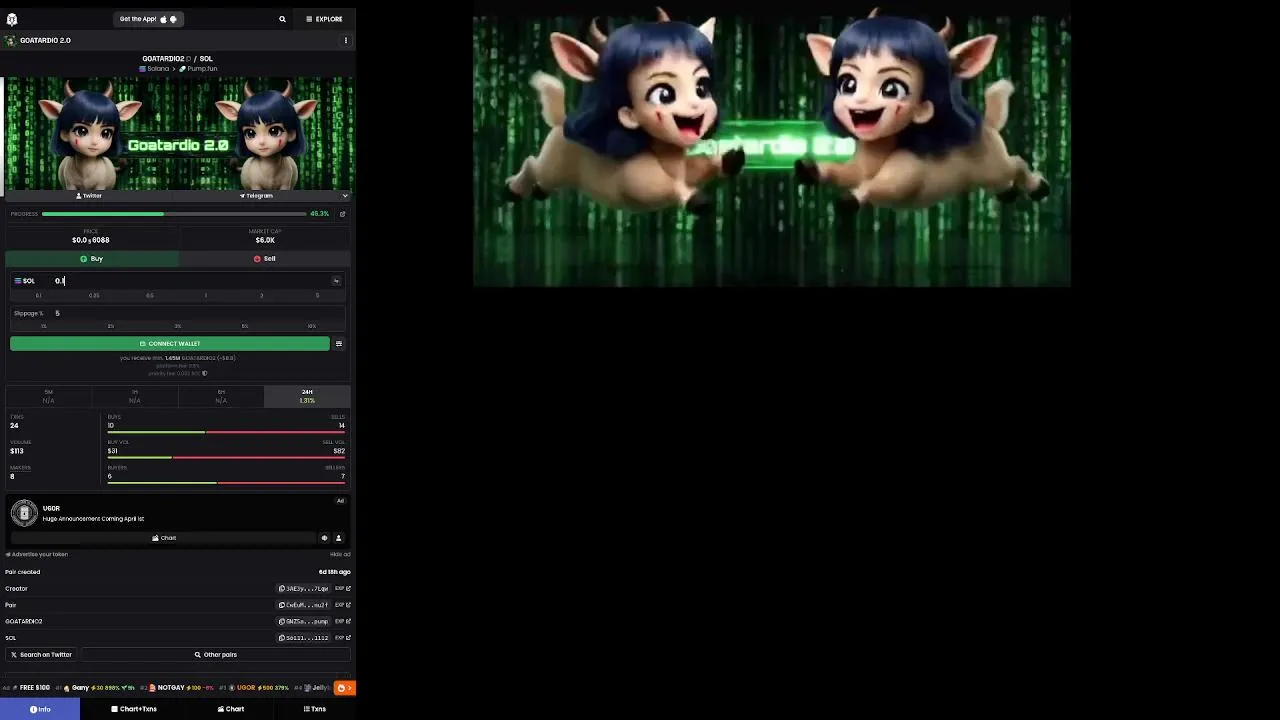Open explorer link for GOATARDIO2 row
The image size is (1280, 720).
pyautogui.click(x=343, y=622)
